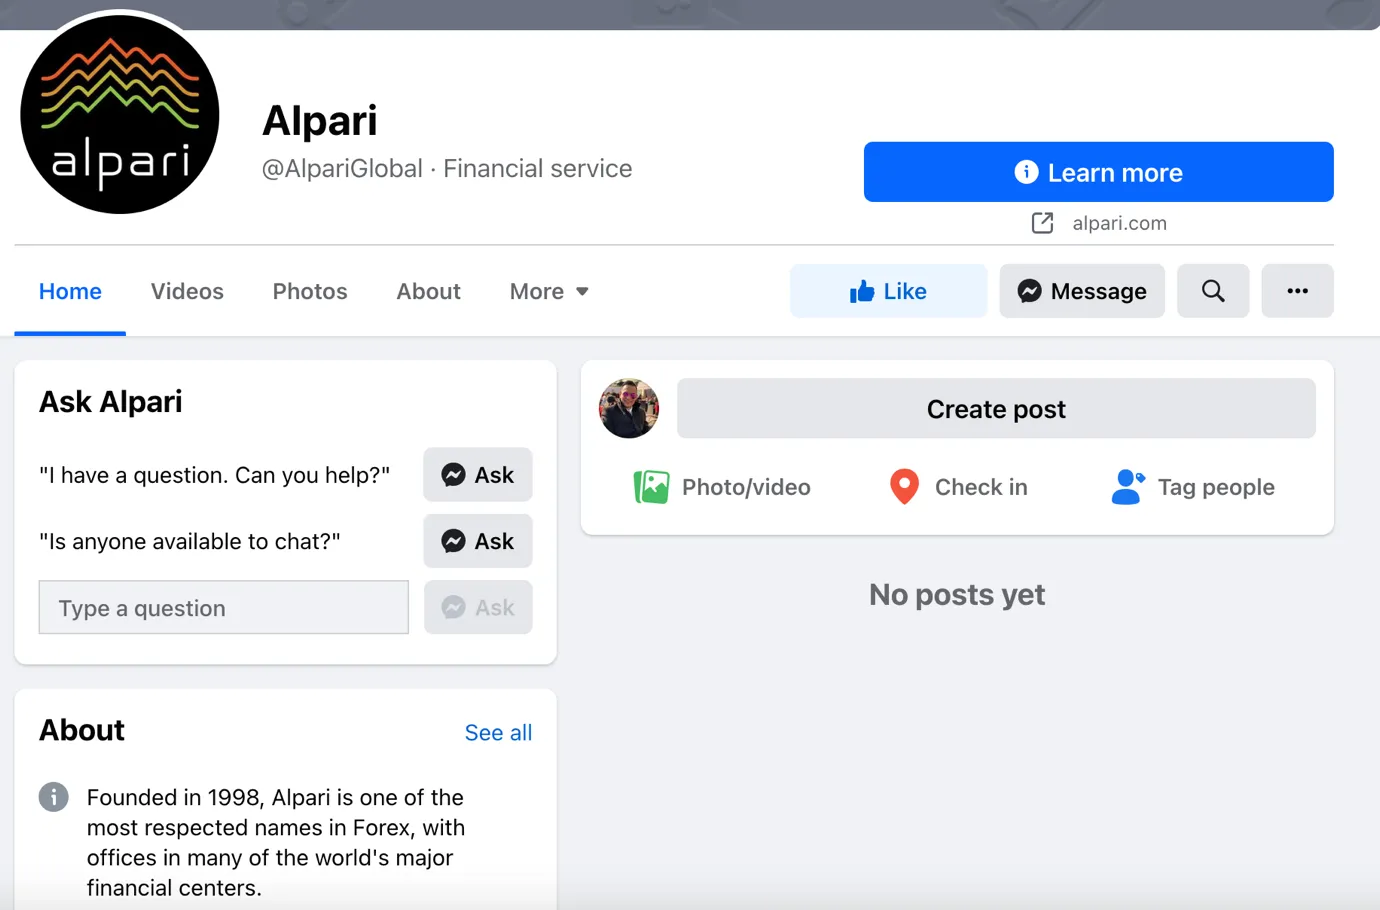Open the Photos tab

310,291
